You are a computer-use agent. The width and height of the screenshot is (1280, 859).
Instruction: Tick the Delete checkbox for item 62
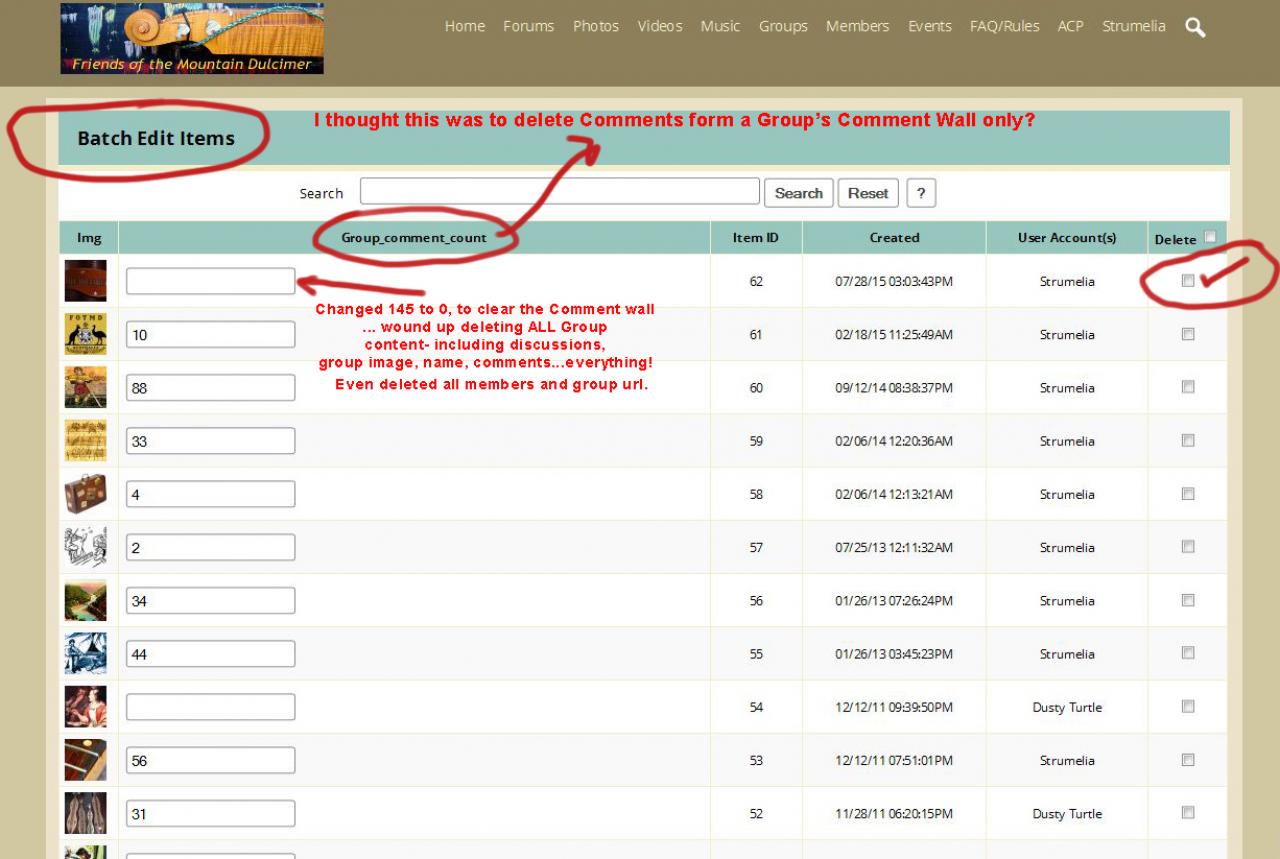click(x=1188, y=281)
